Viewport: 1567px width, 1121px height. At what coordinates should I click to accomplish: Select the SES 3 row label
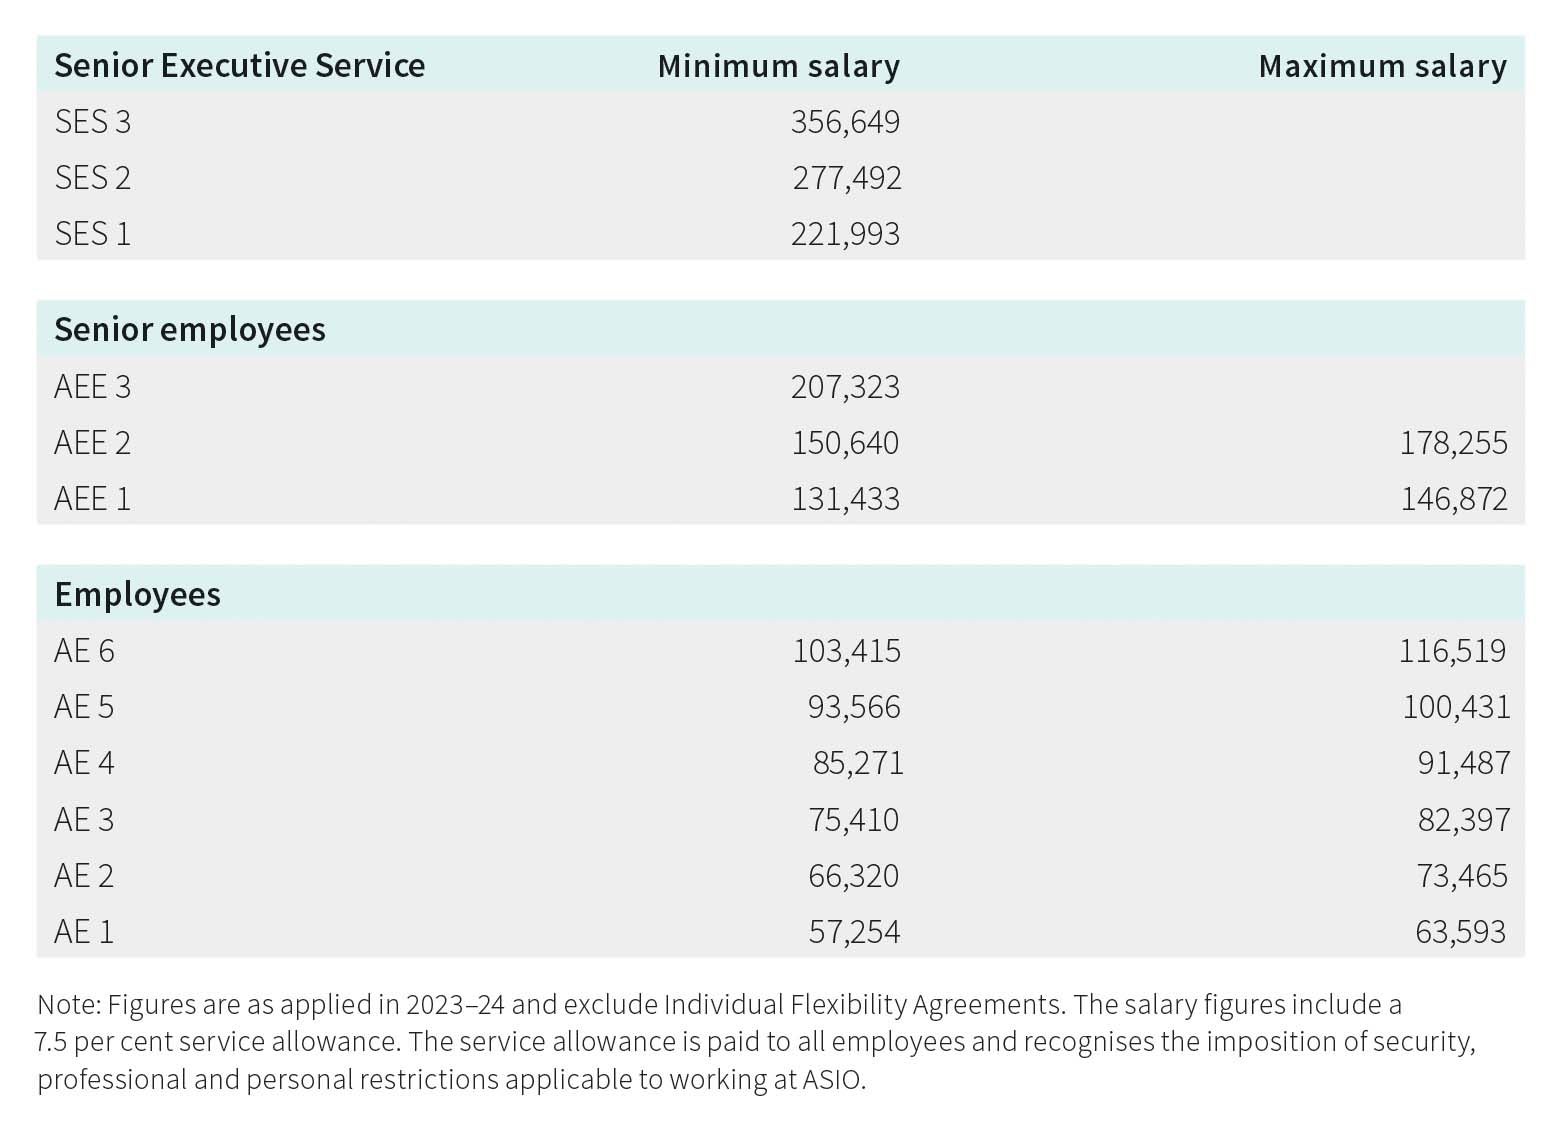pos(92,122)
